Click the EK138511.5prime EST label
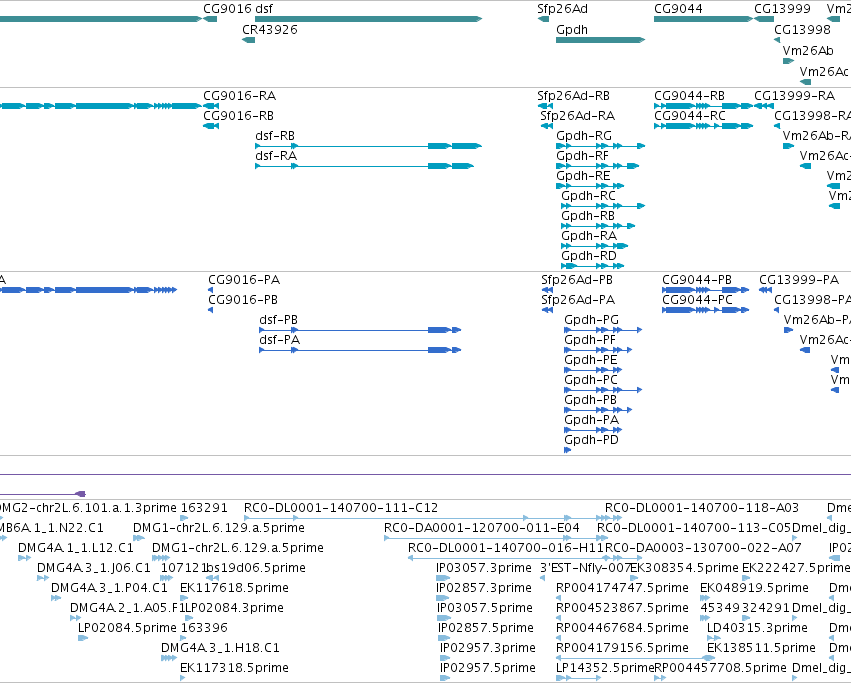851x683 pixels. (x=761, y=648)
